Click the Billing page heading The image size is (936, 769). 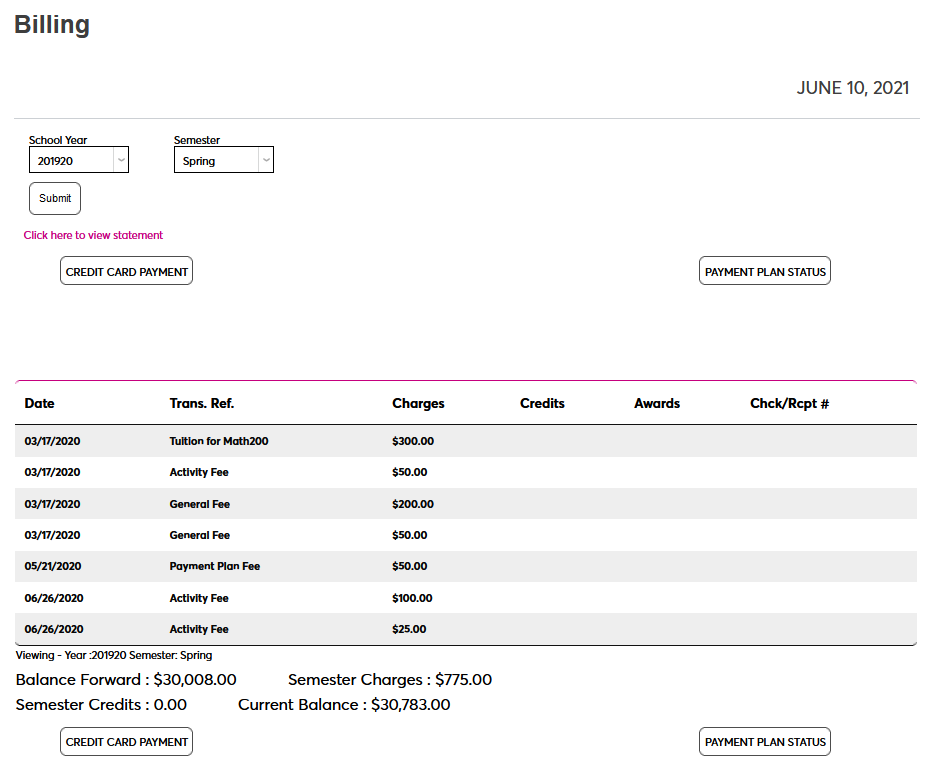tap(52, 25)
